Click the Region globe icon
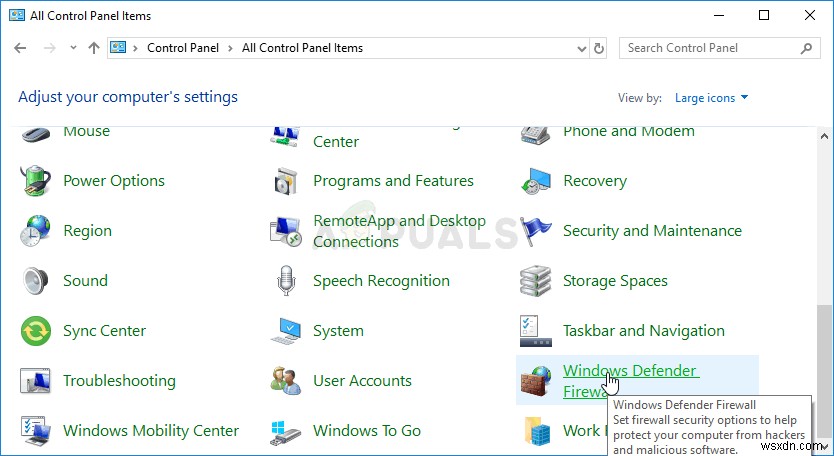The width and height of the screenshot is (834, 456). (36, 231)
